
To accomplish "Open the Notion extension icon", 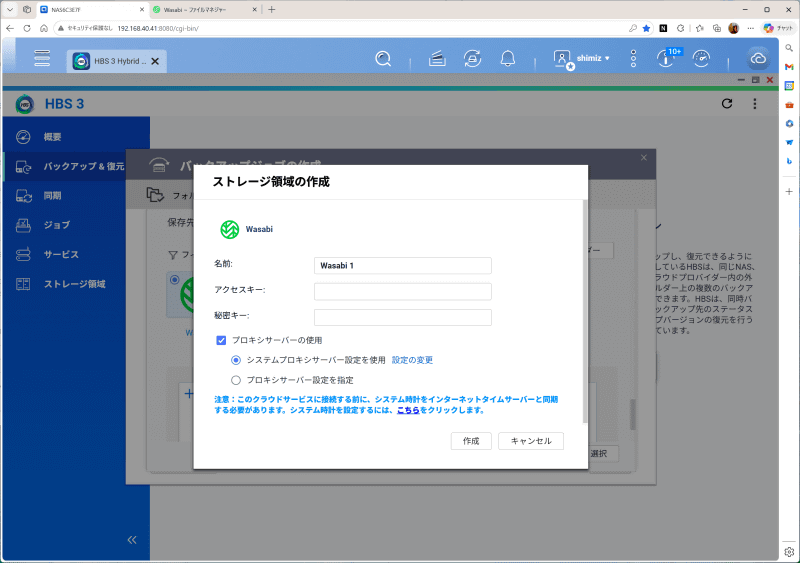I will click(663, 29).
